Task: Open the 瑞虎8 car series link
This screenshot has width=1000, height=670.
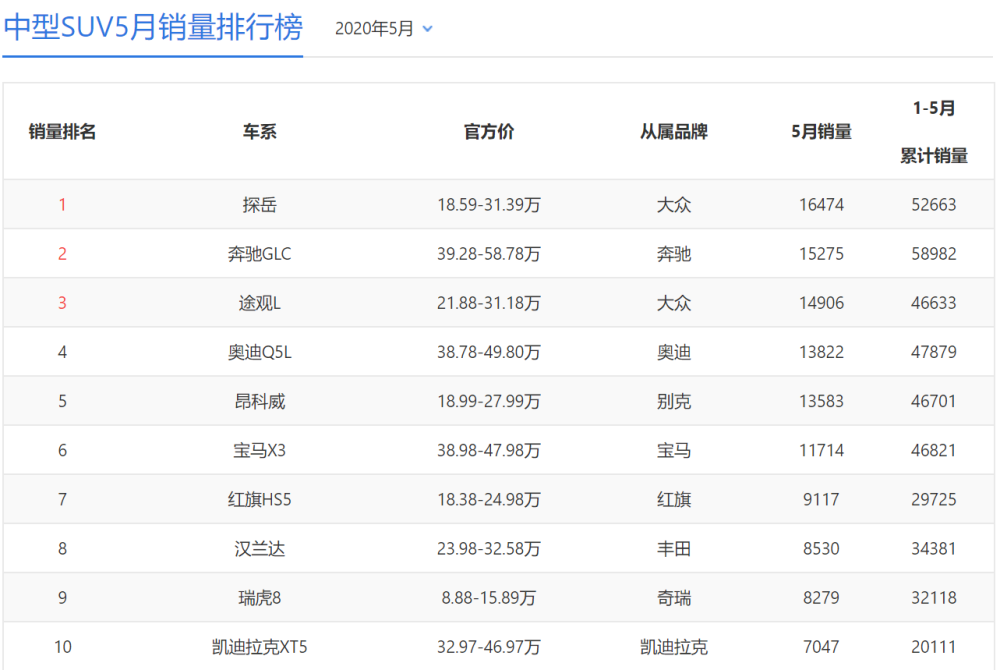Action: pyautogui.click(x=260, y=597)
